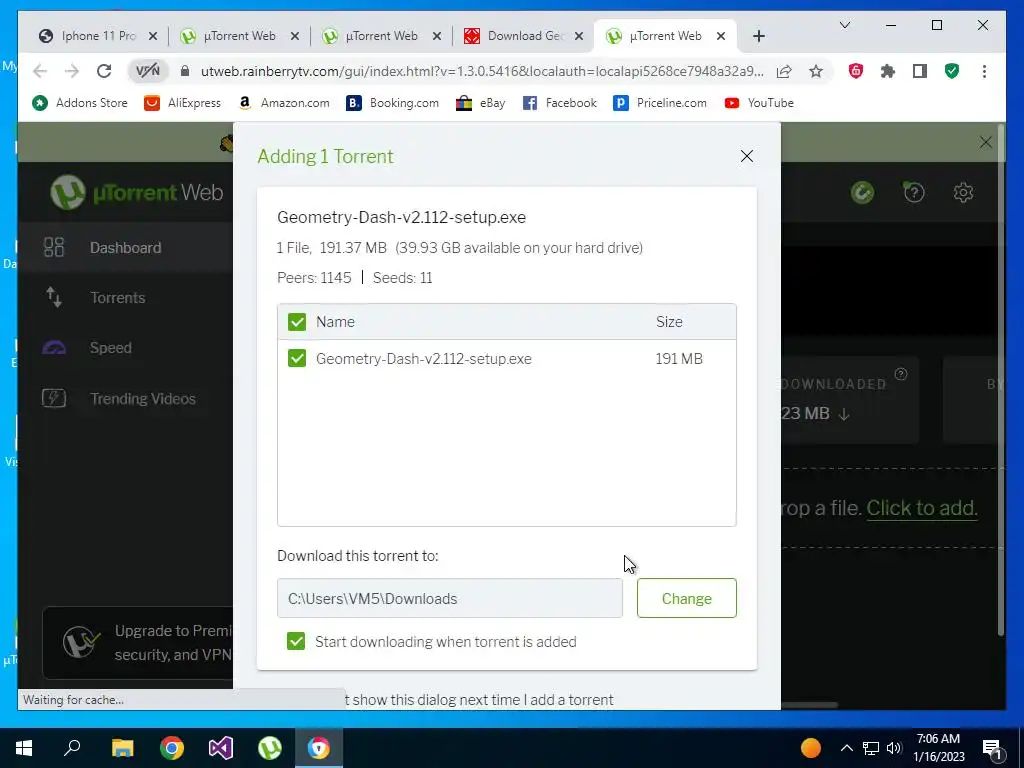This screenshot has height=768, width=1024.
Task: Switch to the Iphone 11 Pro tab
Action: 98,36
